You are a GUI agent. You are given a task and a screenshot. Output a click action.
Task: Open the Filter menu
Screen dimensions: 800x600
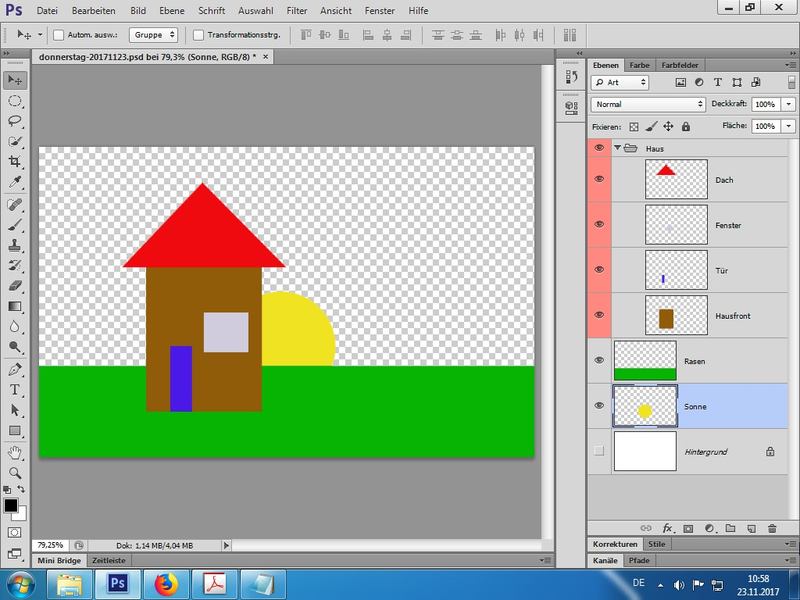pos(297,10)
